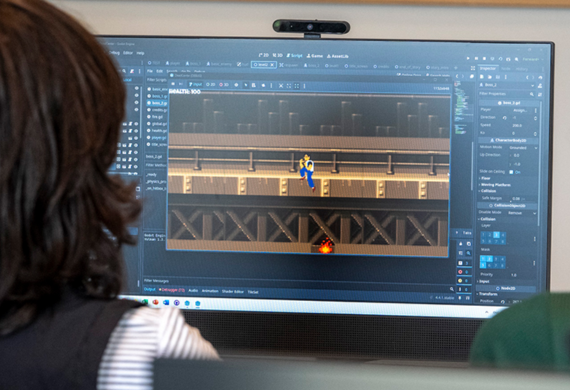Assign the Player property
Screen dimensions: 570x390
click(x=520, y=110)
